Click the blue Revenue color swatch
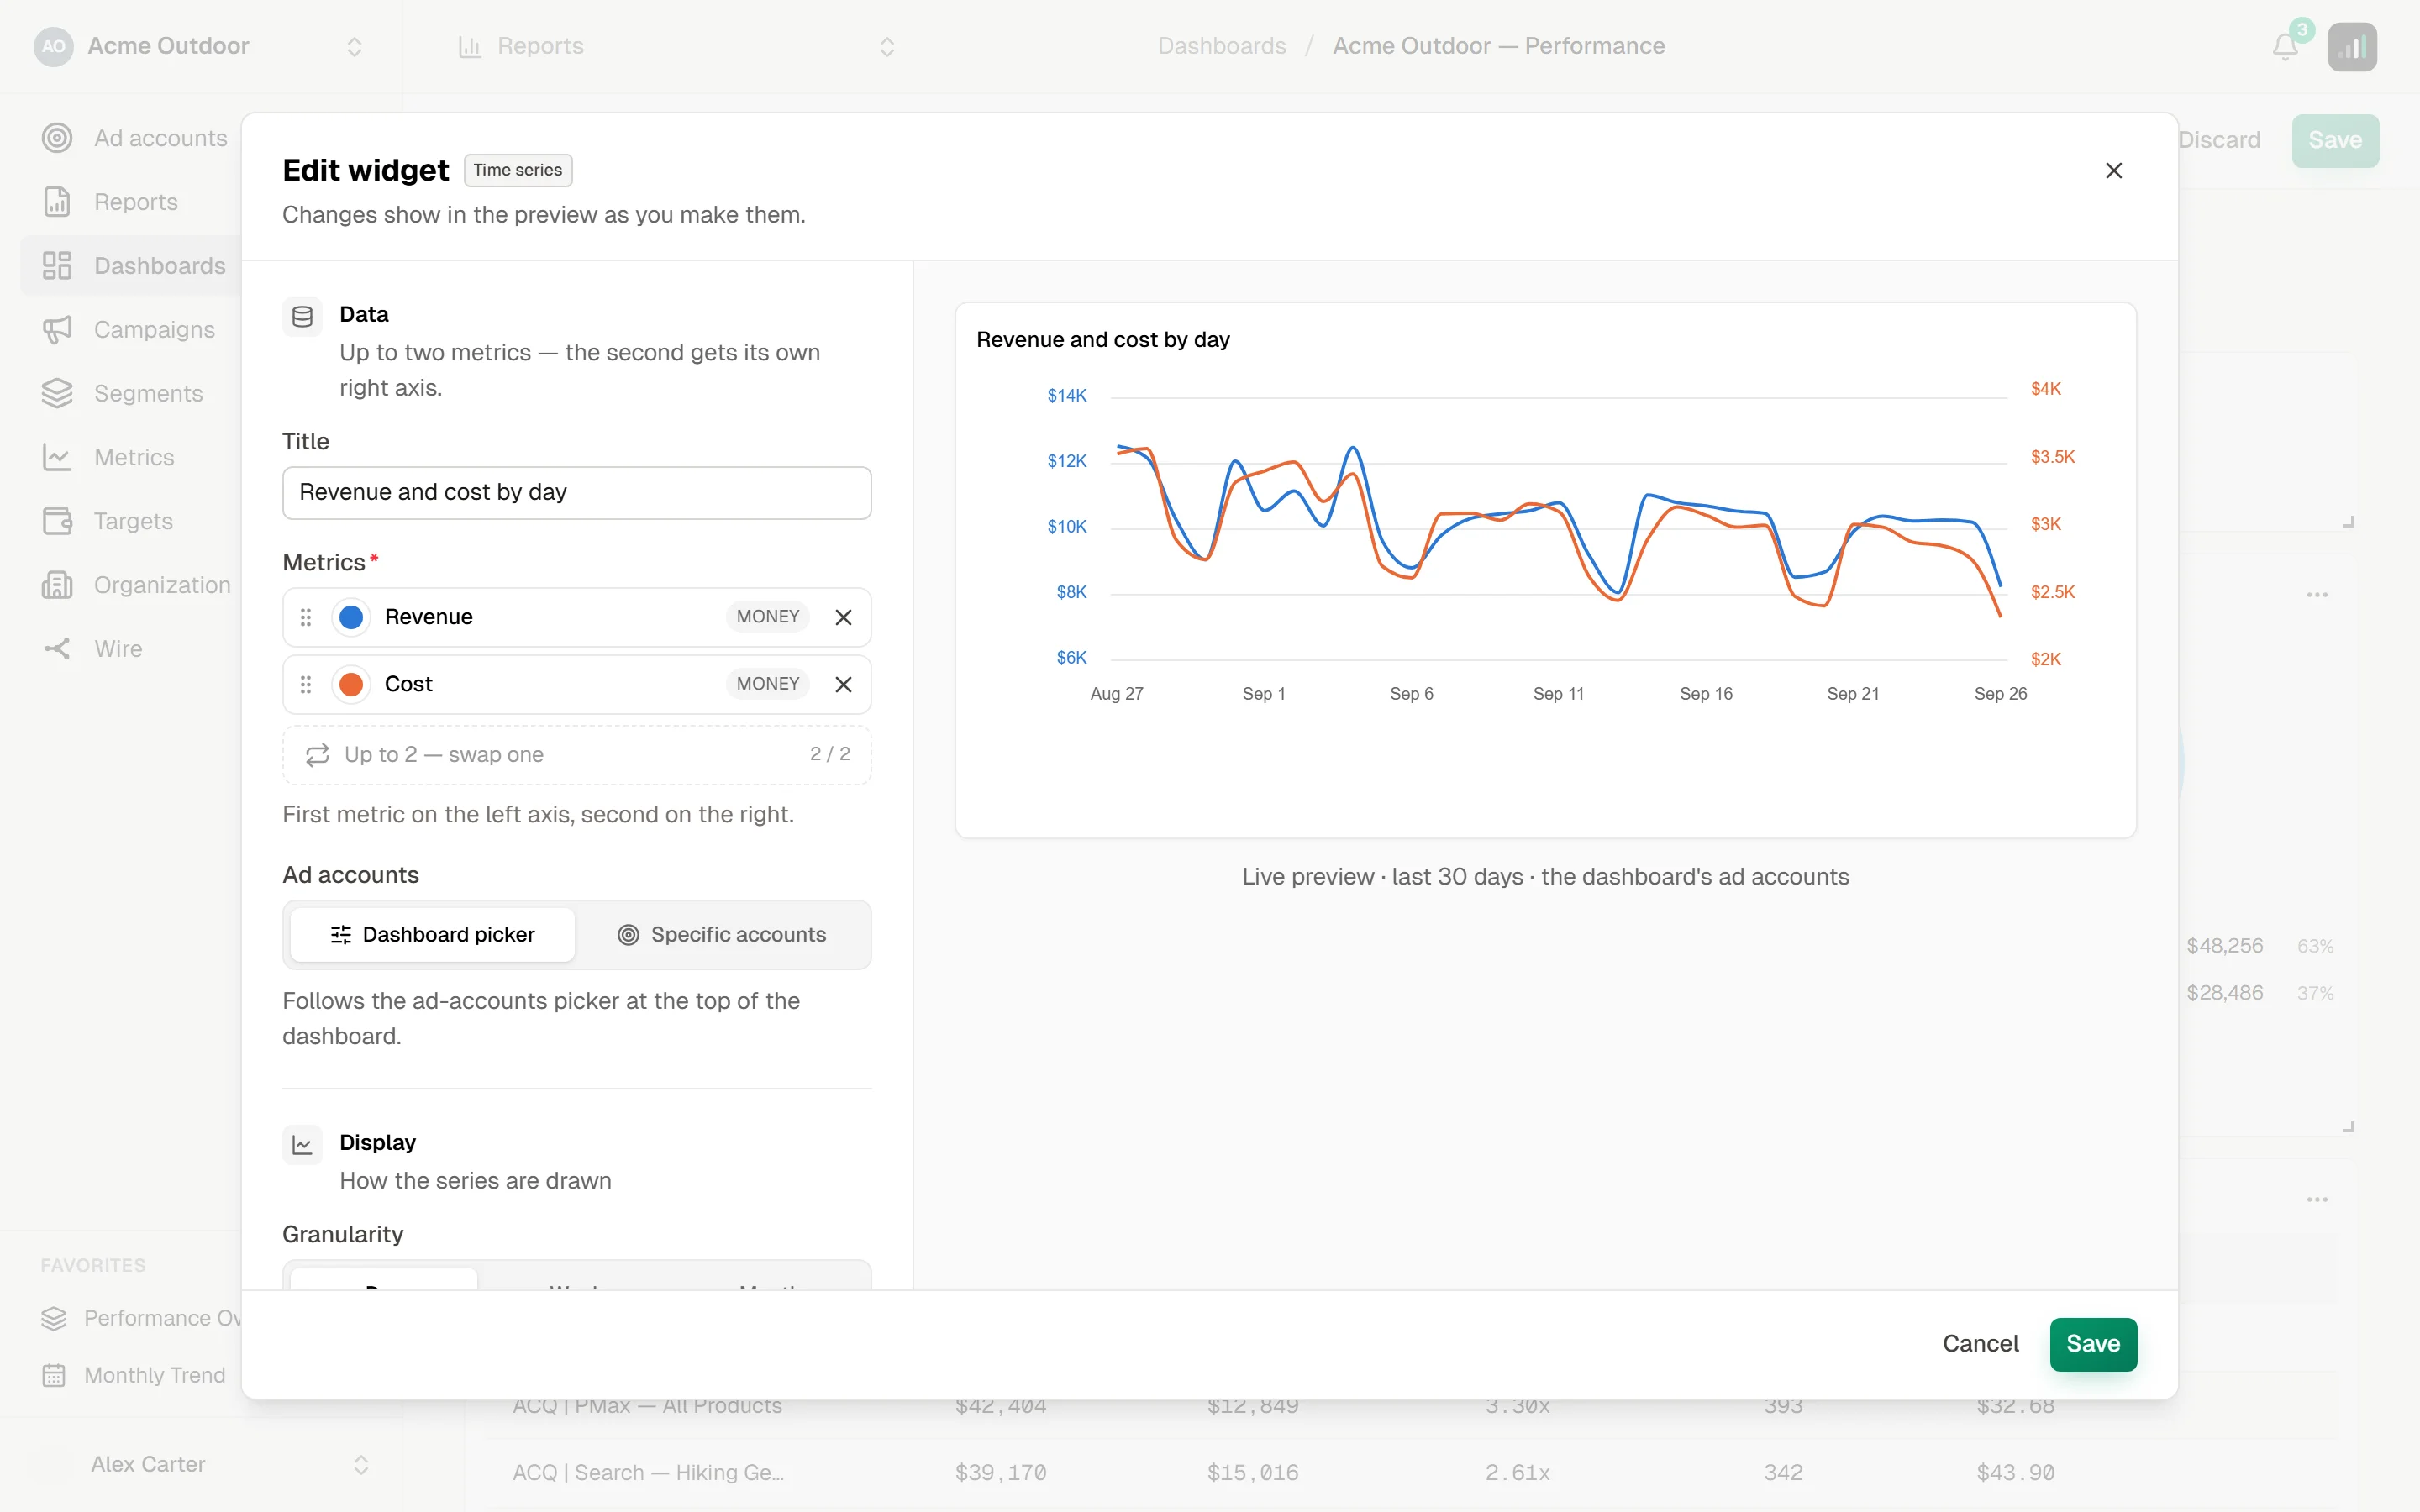The height and width of the screenshot is (1512, 2420). (351, 618)
